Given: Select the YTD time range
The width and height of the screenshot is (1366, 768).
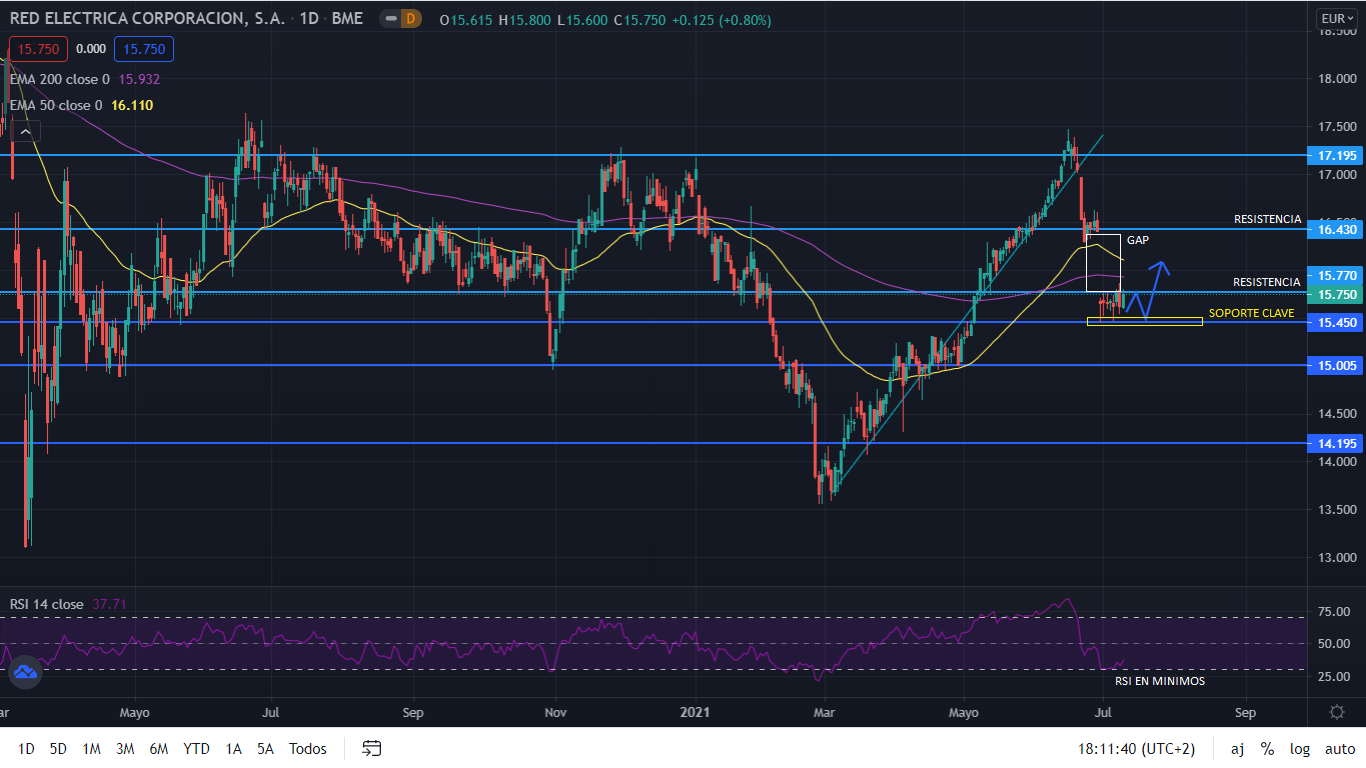Looking at the screenshot, I should (196, 748).
